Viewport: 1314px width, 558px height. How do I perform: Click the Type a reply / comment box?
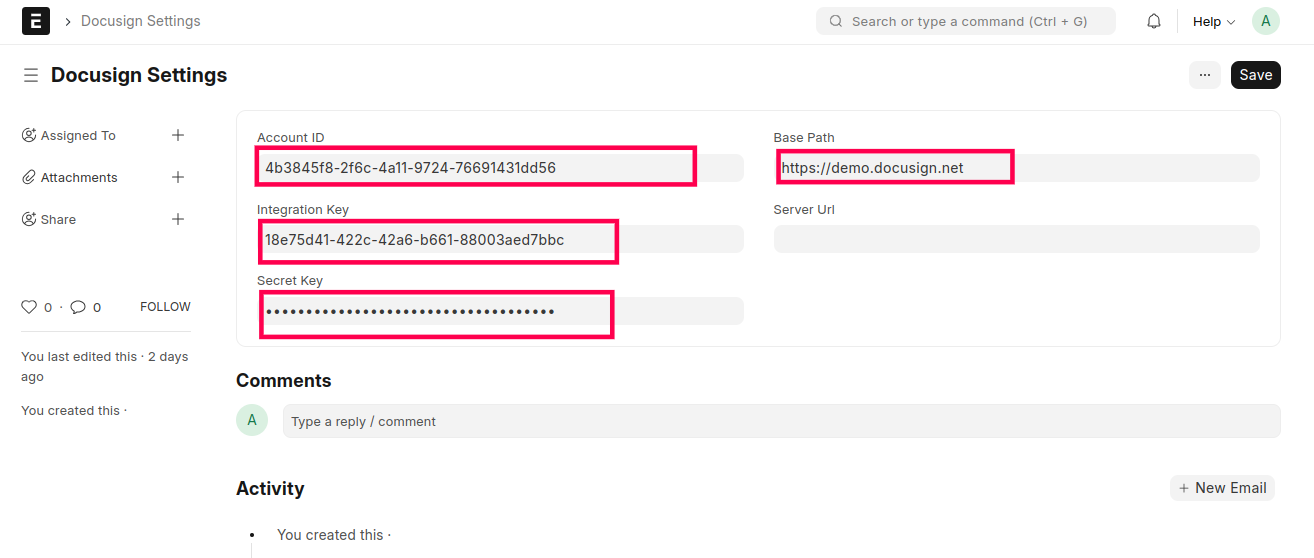point(781,421)
